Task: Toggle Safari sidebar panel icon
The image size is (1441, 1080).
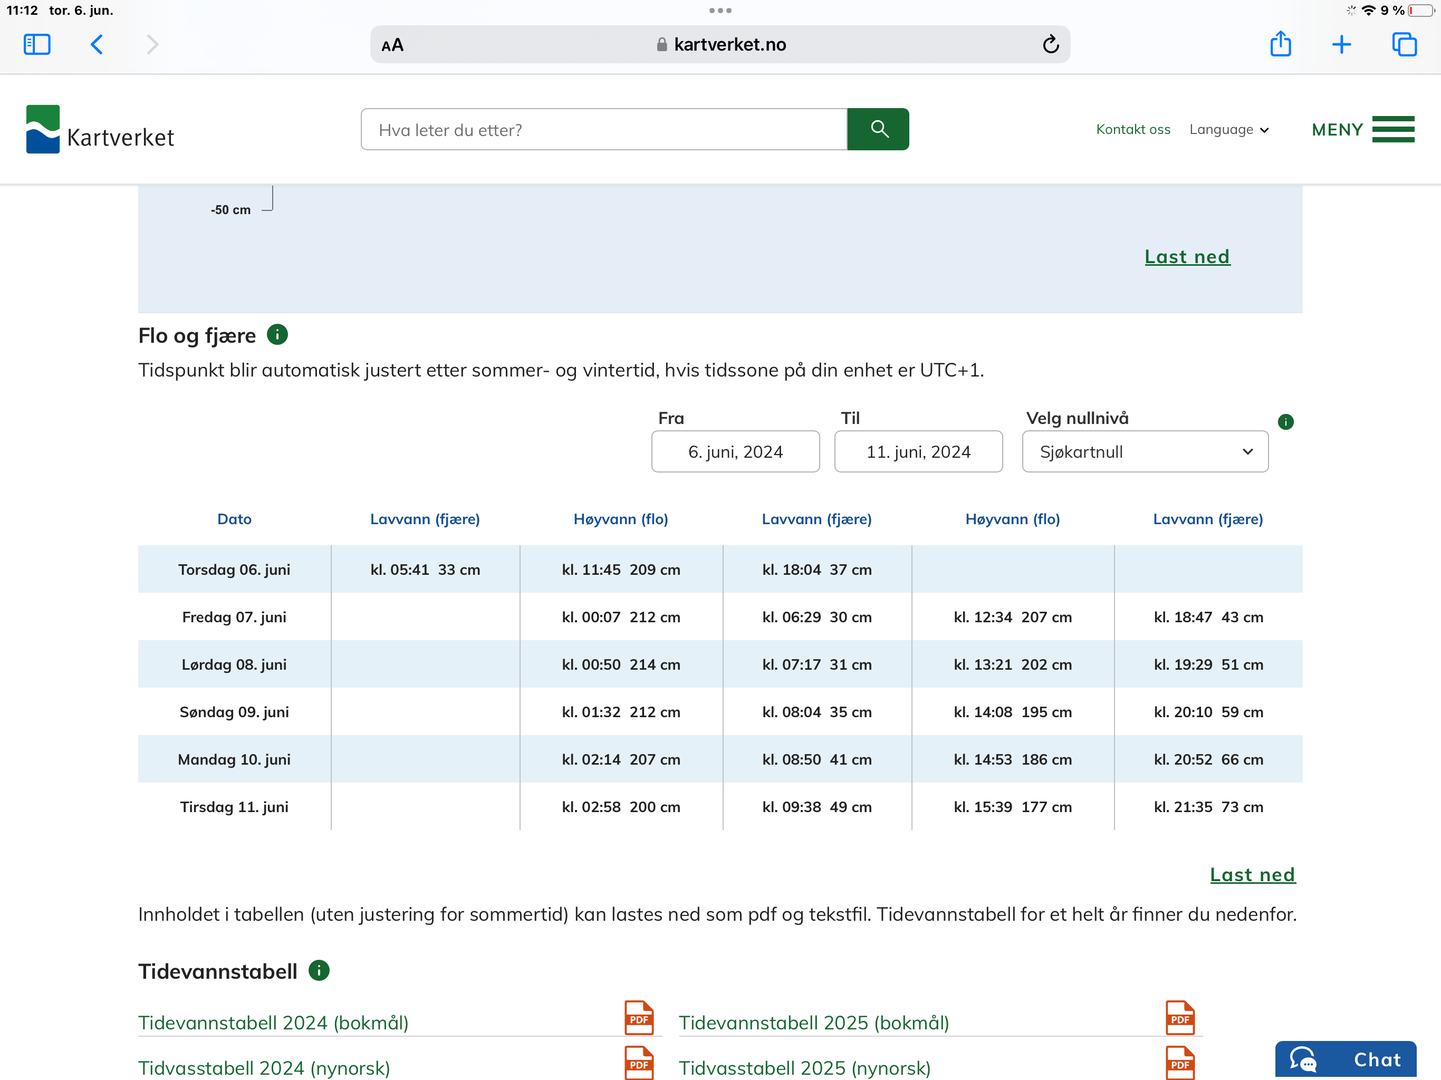Action: 37,45
